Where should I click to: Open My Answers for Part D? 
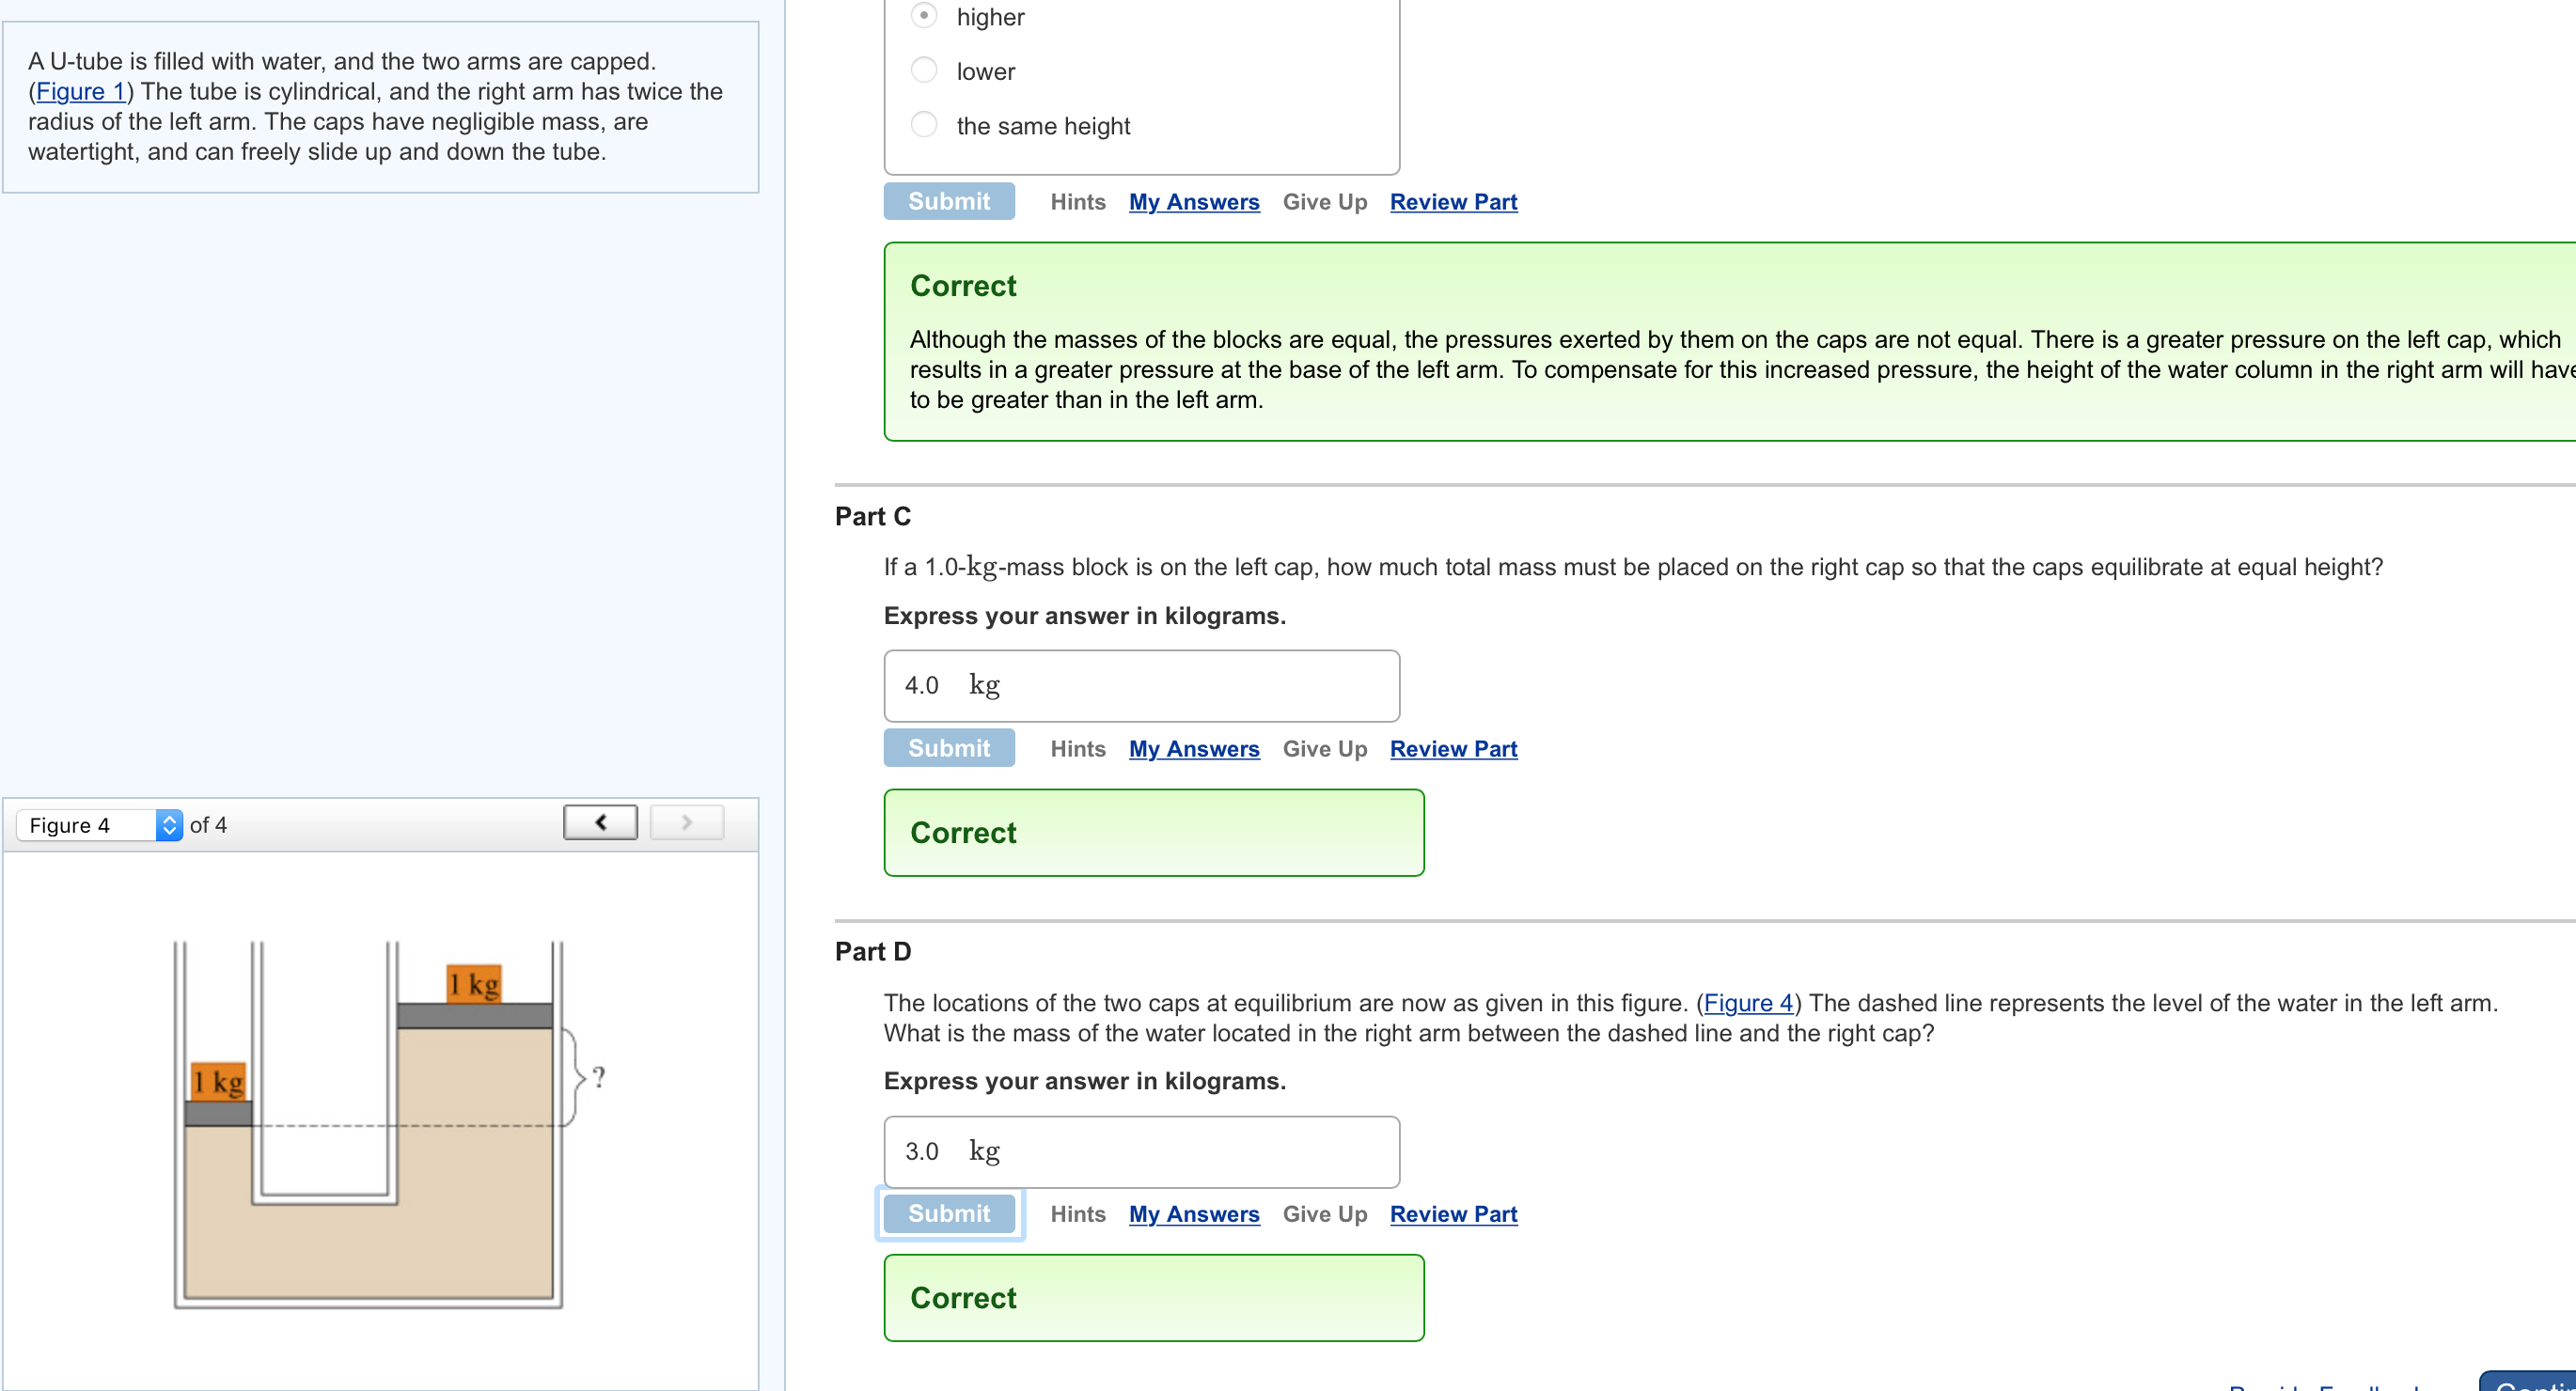[x=1193, y=1214]
